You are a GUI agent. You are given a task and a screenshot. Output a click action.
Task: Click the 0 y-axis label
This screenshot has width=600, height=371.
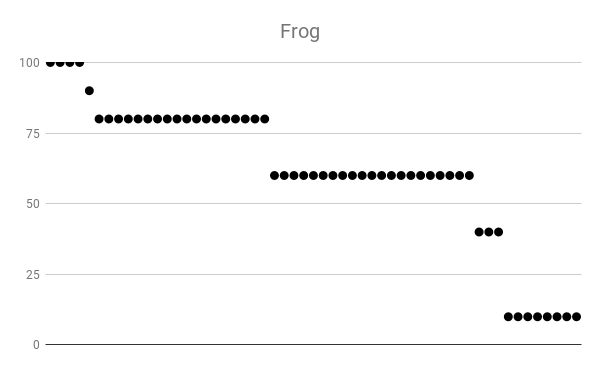[36, 345]
